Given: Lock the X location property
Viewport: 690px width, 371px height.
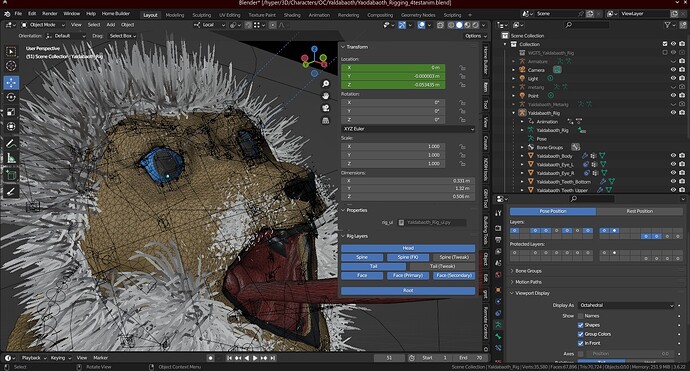Looking at the screenshot, I should pos(462,68).
